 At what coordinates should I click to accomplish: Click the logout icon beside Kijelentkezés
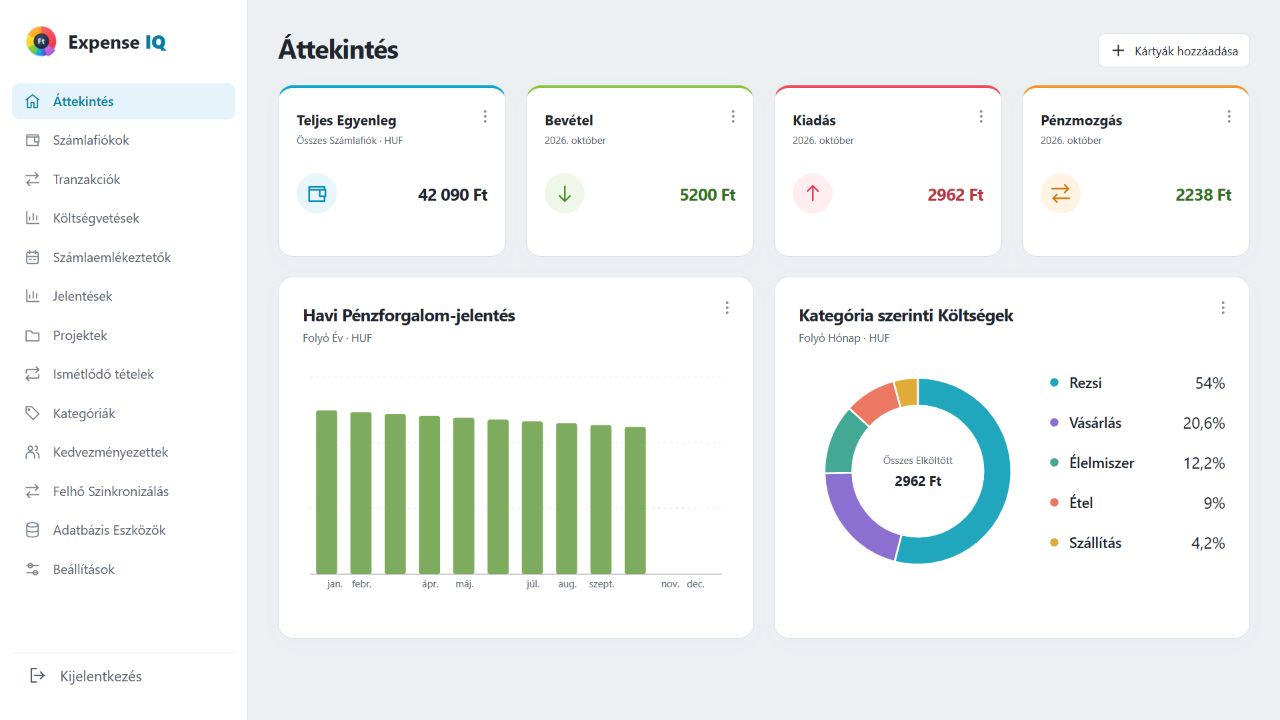[x=38, y=676]
